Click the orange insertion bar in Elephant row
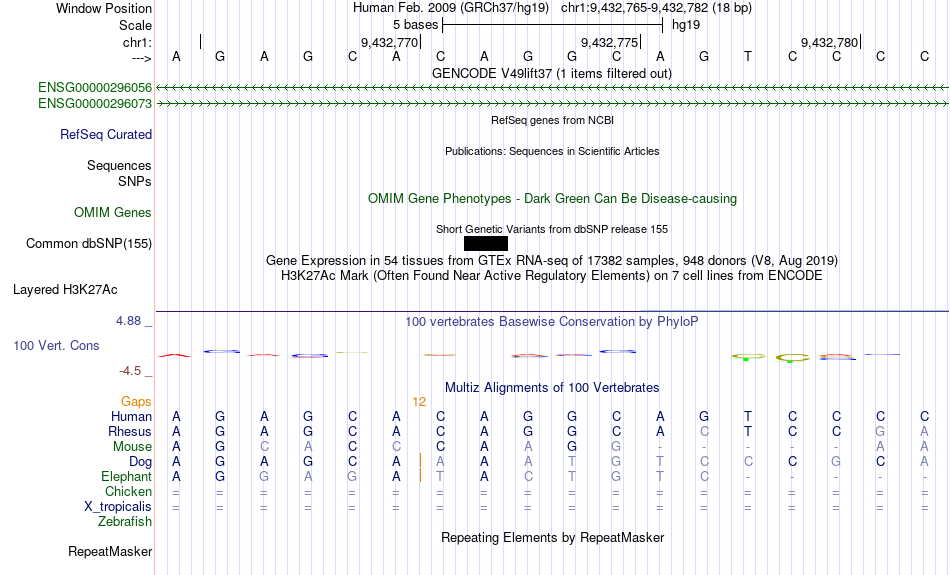950x575 pixels. click(420, 475)
